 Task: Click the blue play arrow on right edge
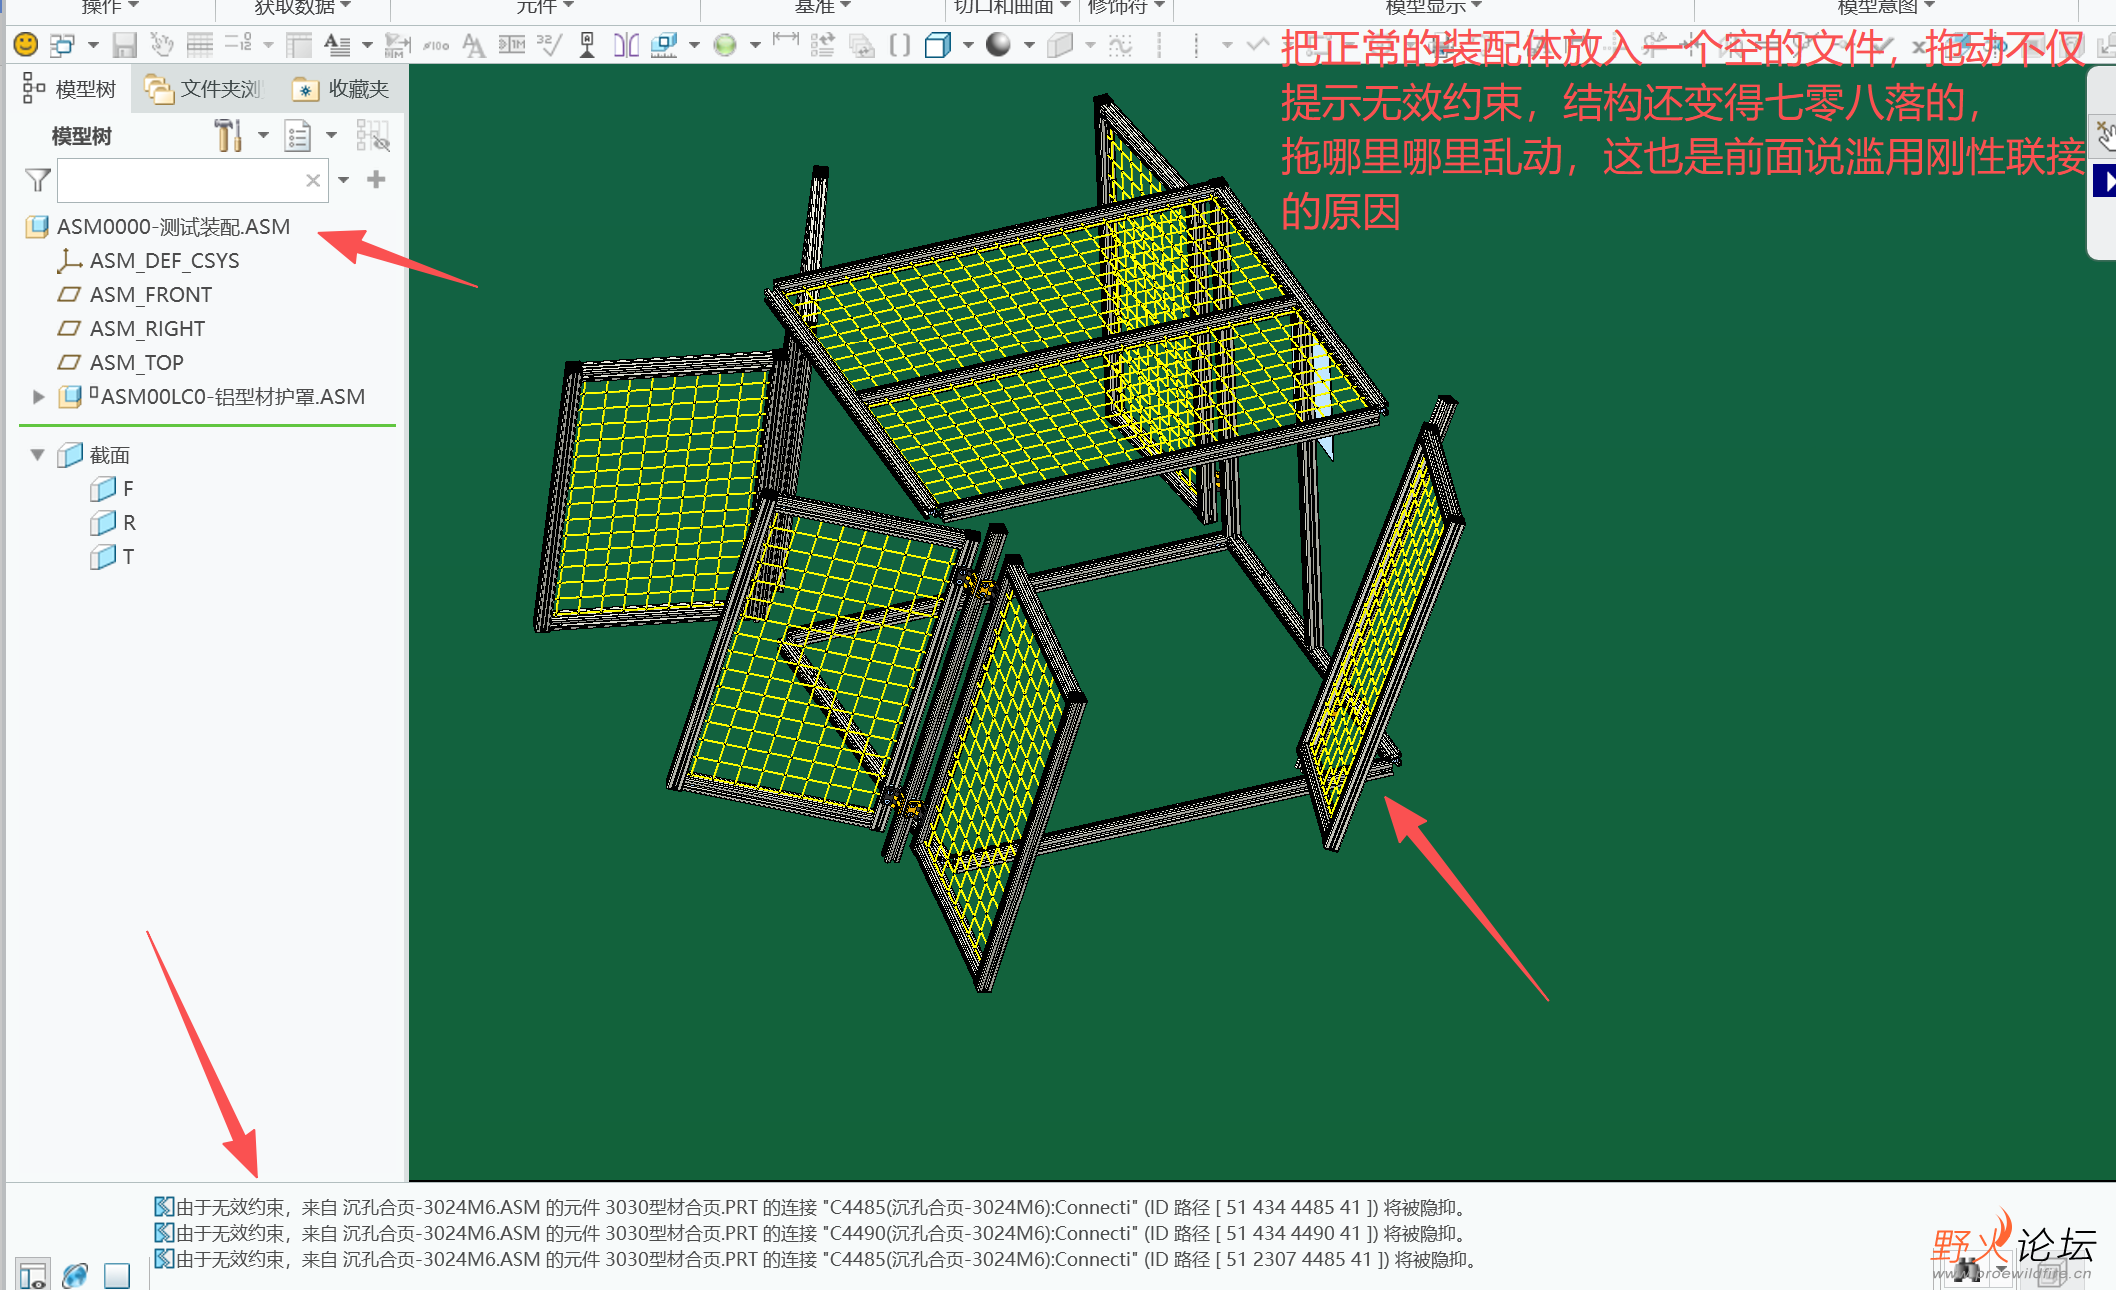tap(2105, 182)
